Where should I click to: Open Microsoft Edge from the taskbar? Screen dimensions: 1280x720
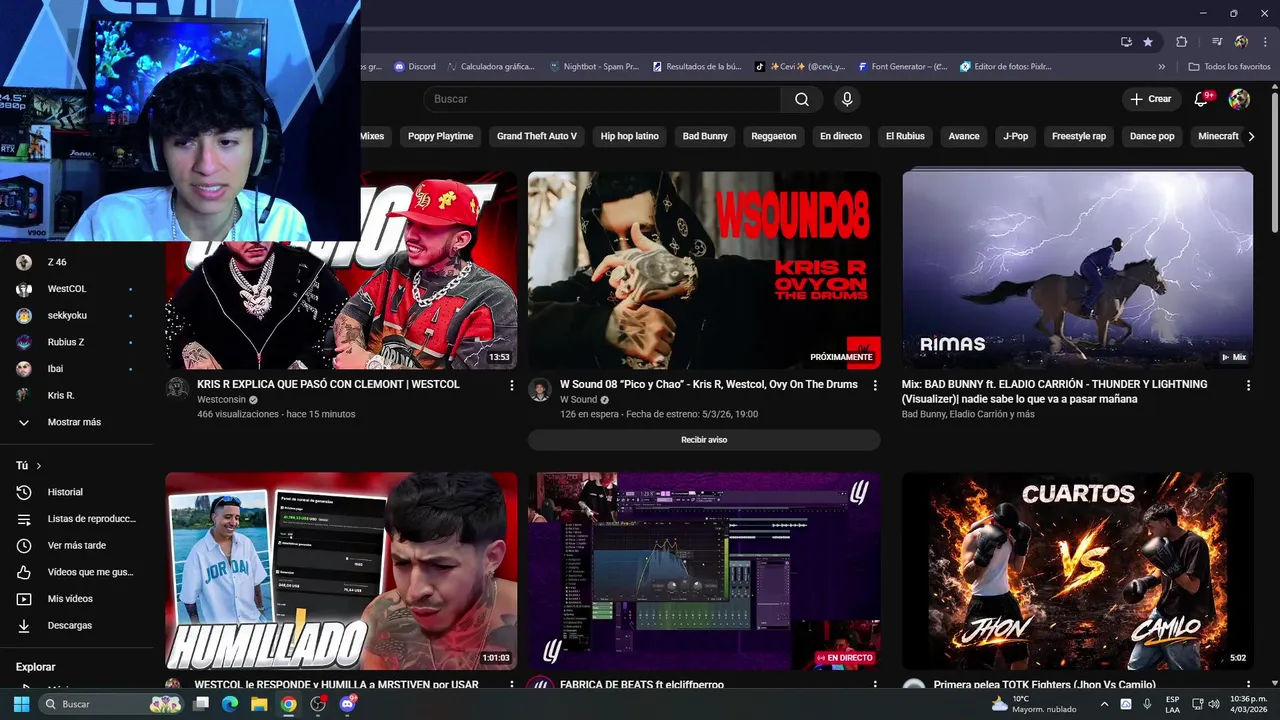click(229, 704)
